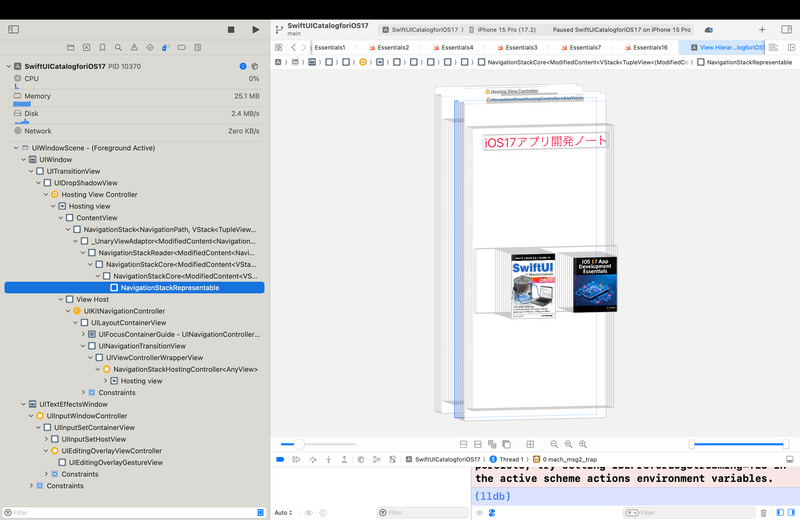This screenshot has height=520, width=800.
Task: Continue program execution in debug bar
Action: click(296, 459)
